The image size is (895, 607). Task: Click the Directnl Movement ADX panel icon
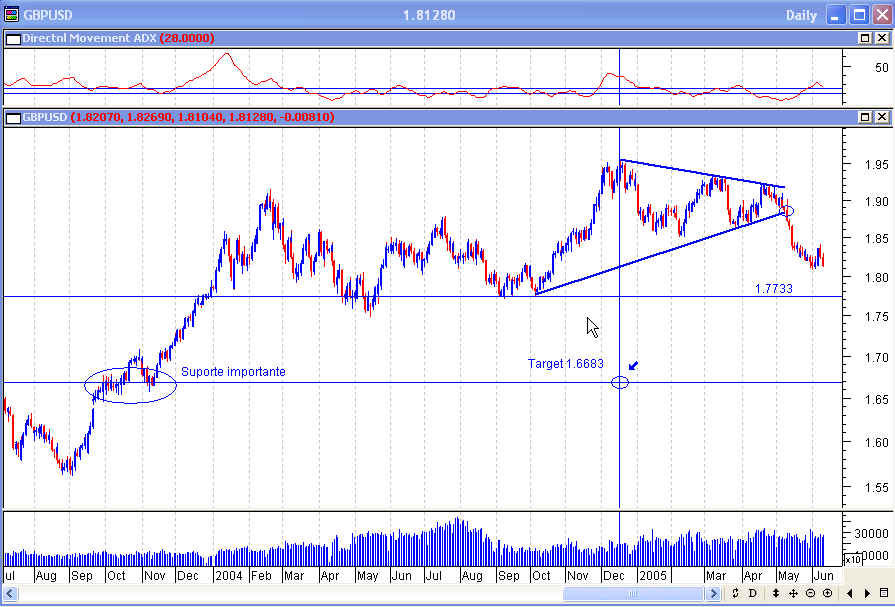(12, 38)
